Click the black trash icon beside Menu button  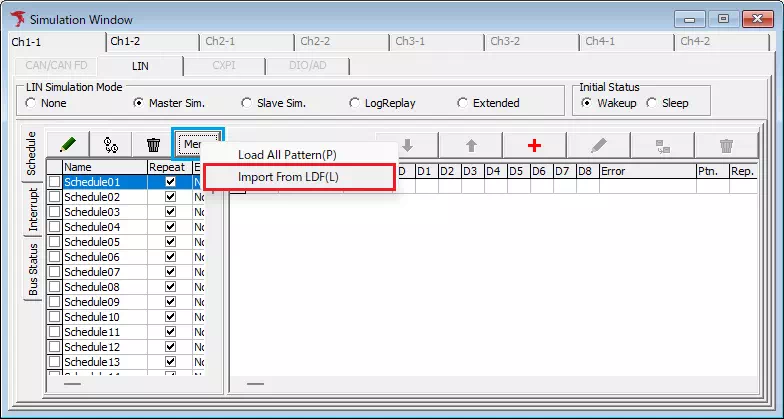[153, 145]
